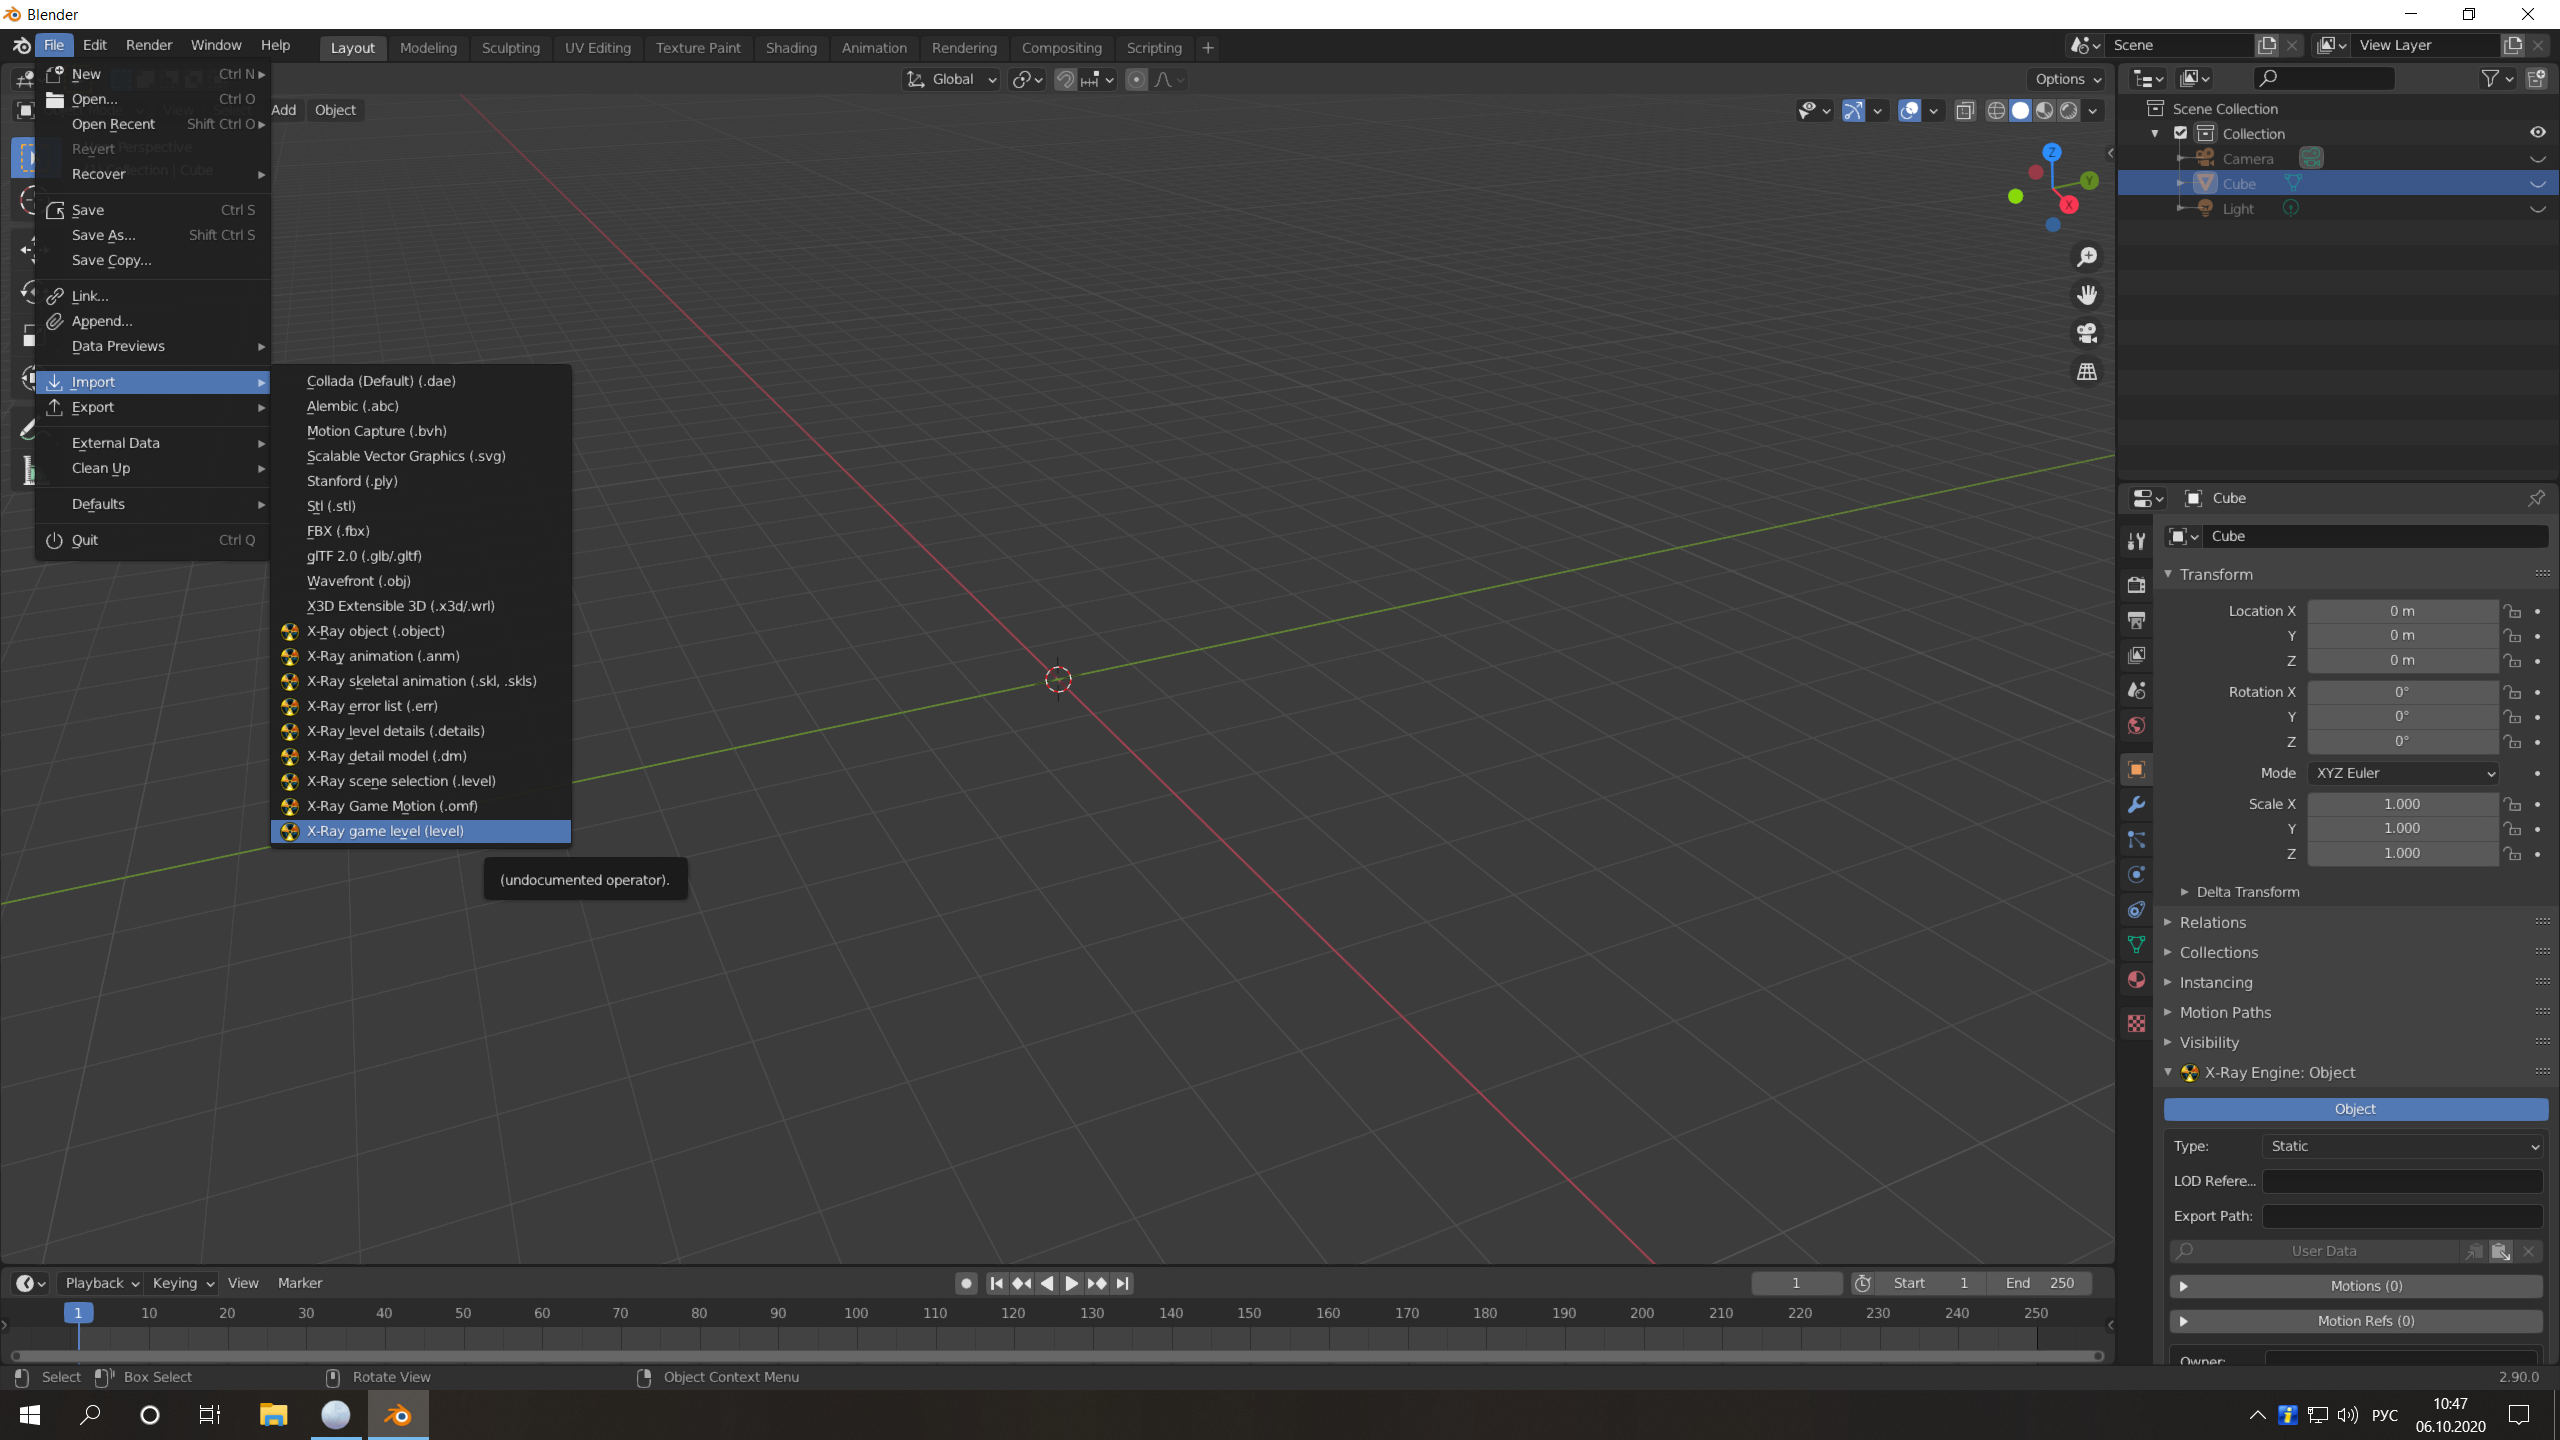Toggle viewport gizmos button
This screenshot has width=2560, height=1440.
pyautogui.click(x=1853, y=110)
